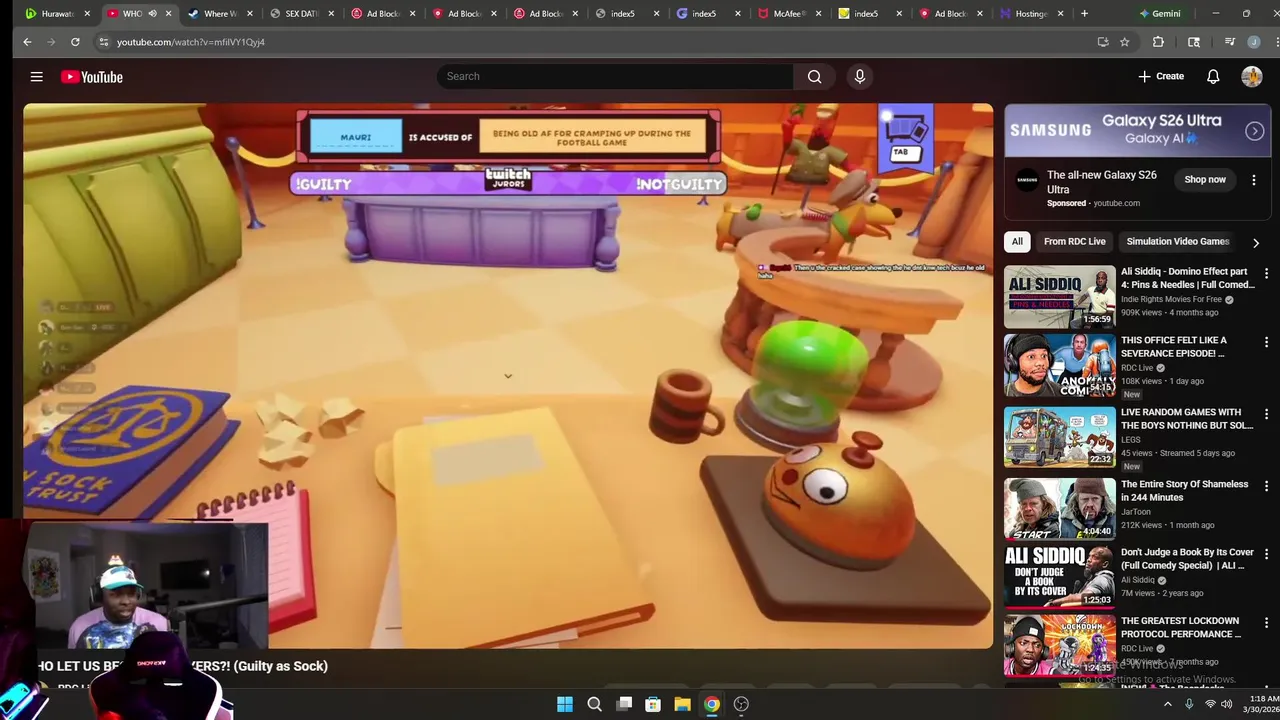Open The Greatest Lockdown Protocol thumbnail
The width and height of the screenshot is (1280, 720).
[1059, 646]
